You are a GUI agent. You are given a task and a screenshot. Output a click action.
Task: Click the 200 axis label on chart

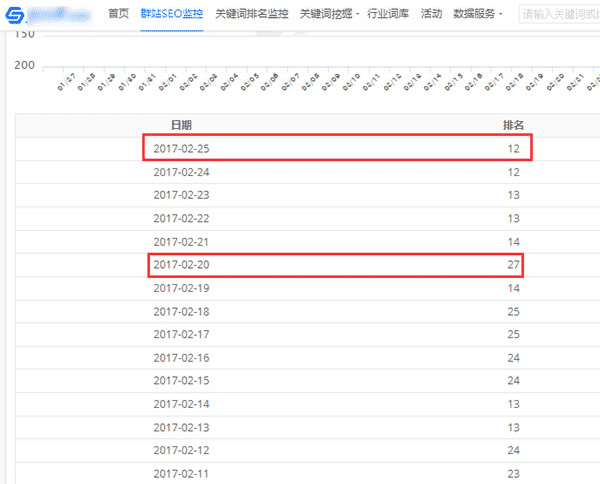(x=24, y=65)
